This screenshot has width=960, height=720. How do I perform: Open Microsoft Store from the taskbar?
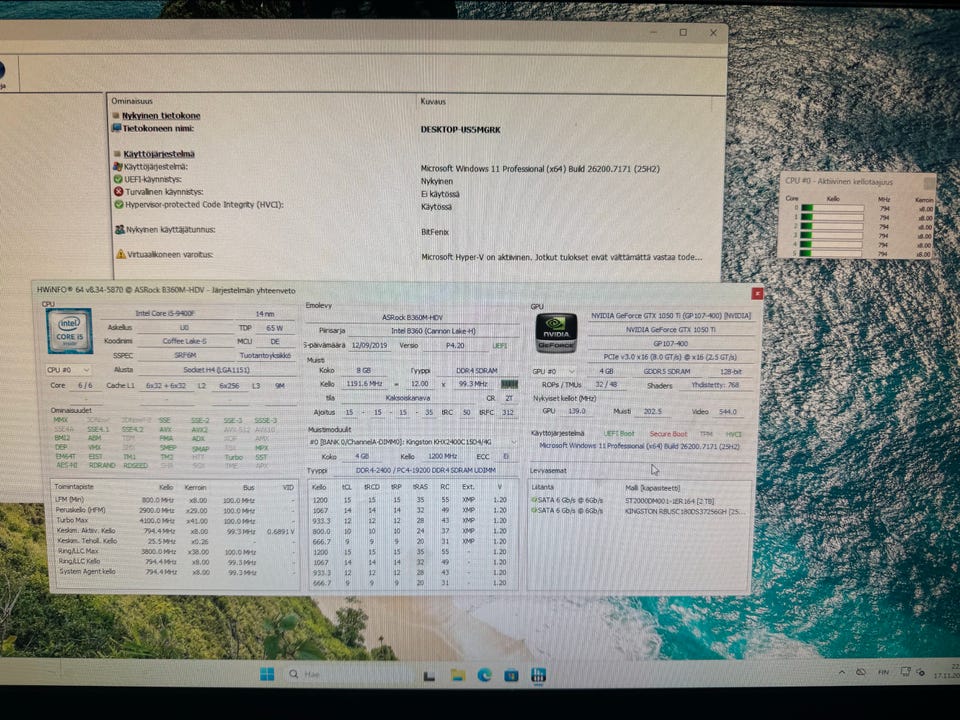click(x=511, y=675)
